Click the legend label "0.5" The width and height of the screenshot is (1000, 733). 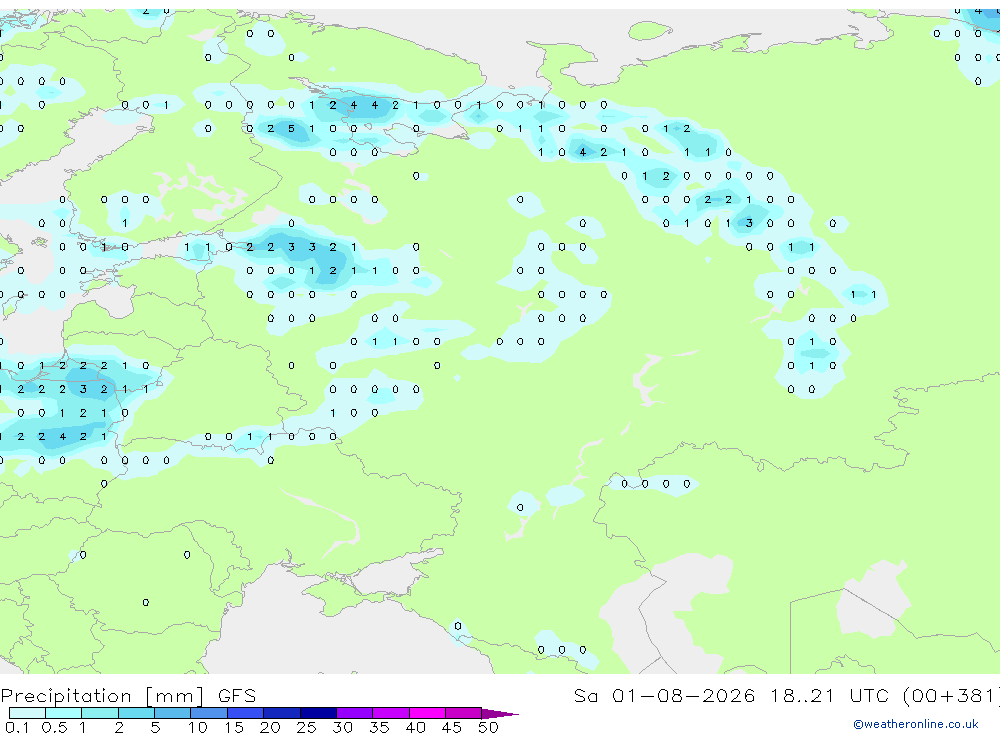pyautogui.click(x=54, y=727)
